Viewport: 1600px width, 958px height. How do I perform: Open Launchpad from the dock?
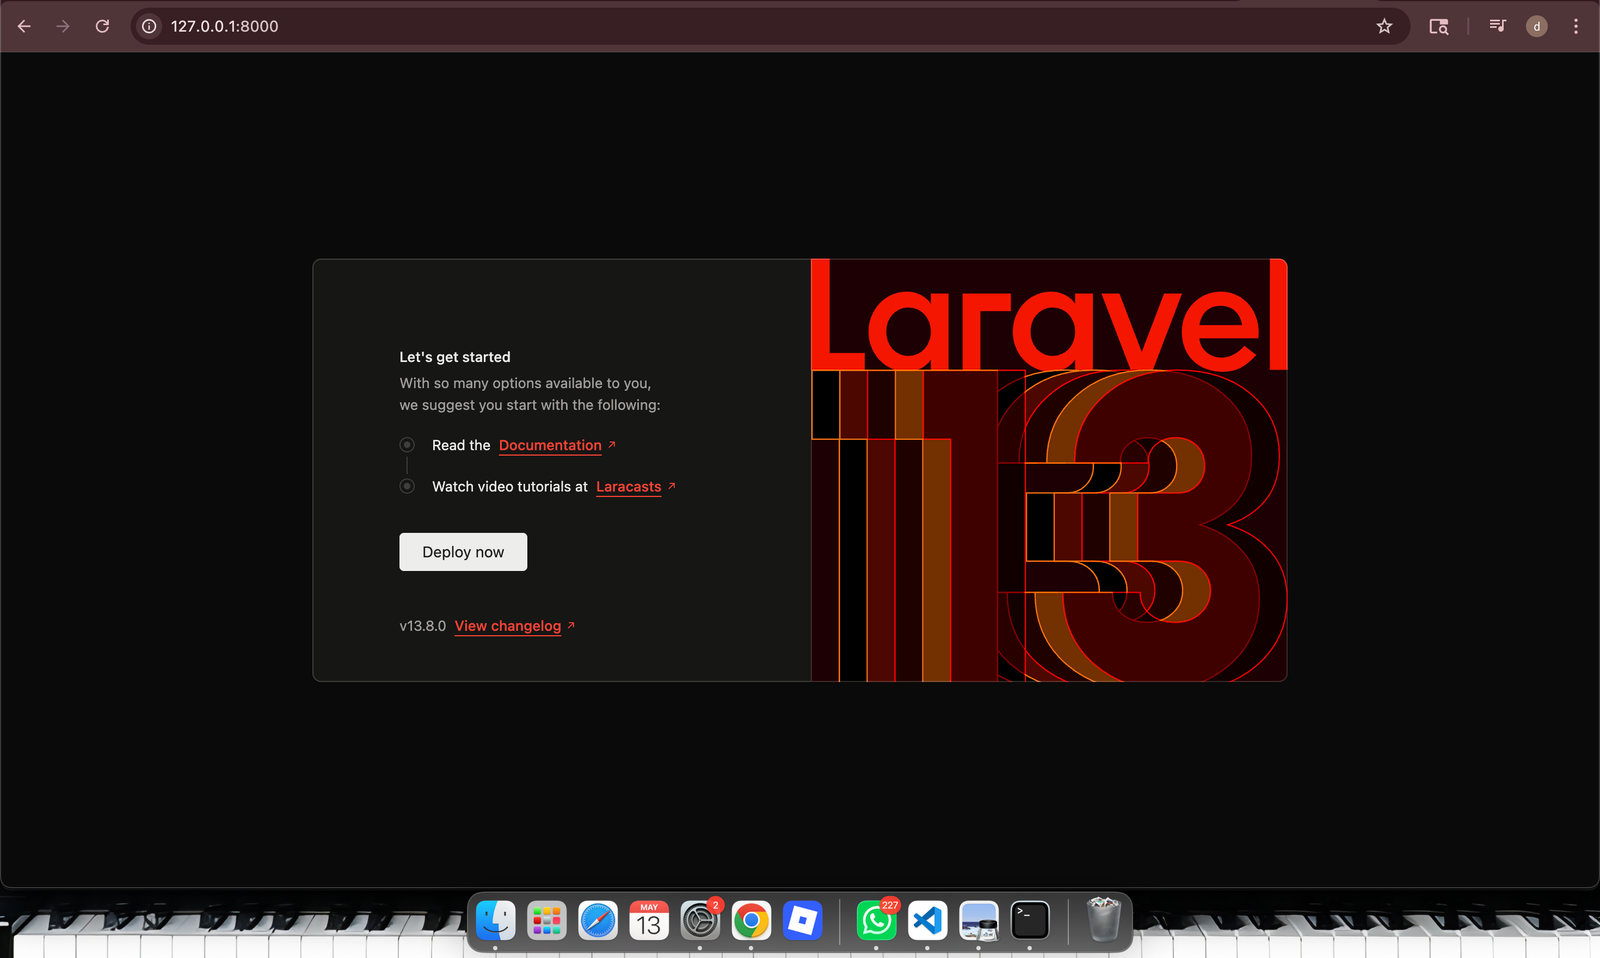point(547,920)
